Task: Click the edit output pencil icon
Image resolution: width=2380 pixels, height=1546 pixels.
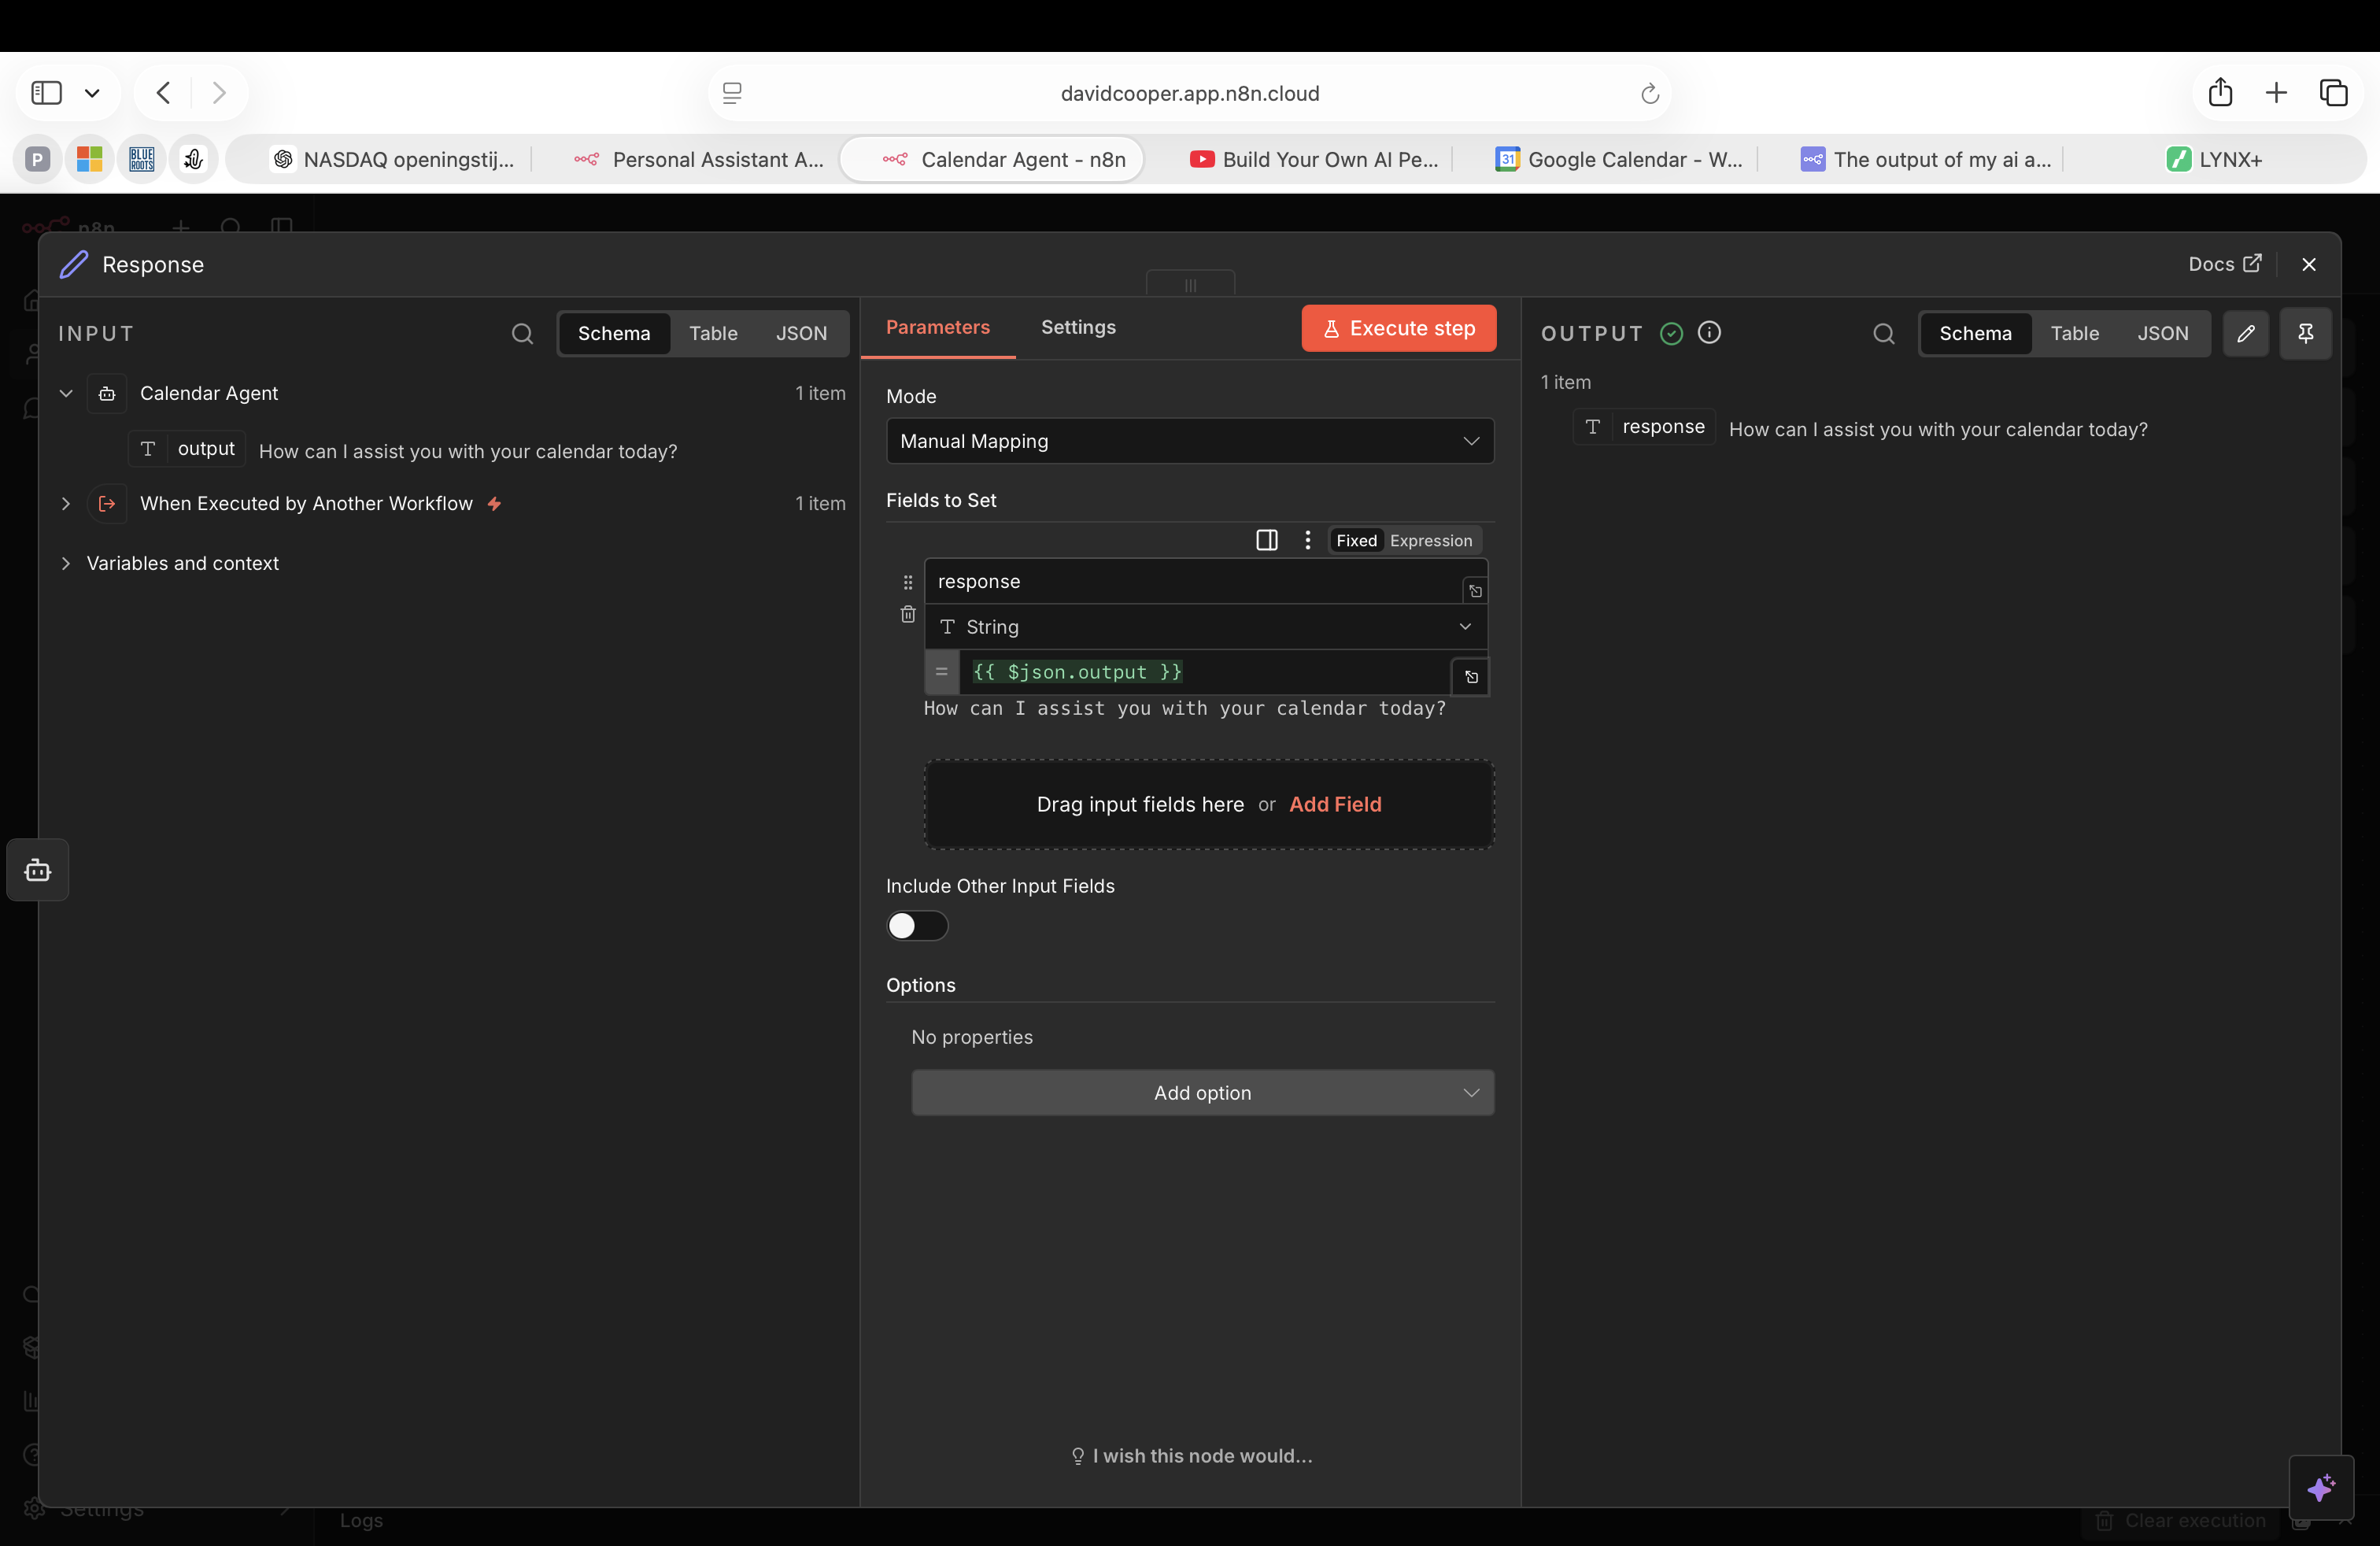Action: 2246,333
